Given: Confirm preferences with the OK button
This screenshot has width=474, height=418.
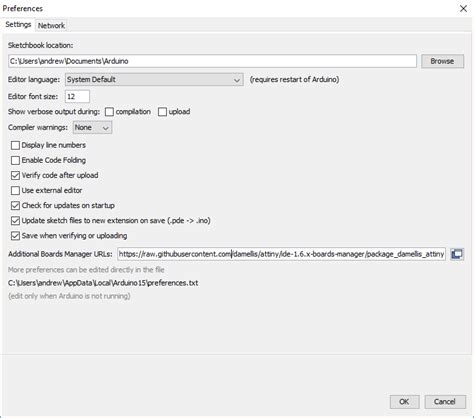Looking at the screenshot, I should (404, 402).
